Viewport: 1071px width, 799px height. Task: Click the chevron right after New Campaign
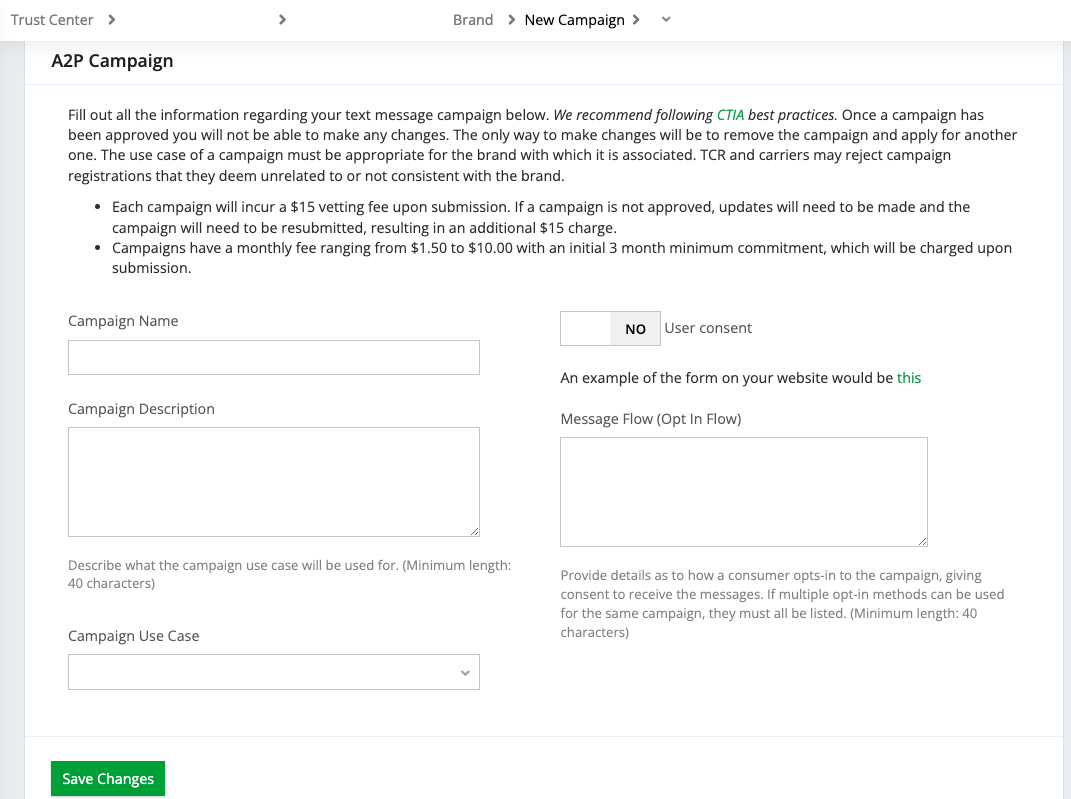coord(636,20)
